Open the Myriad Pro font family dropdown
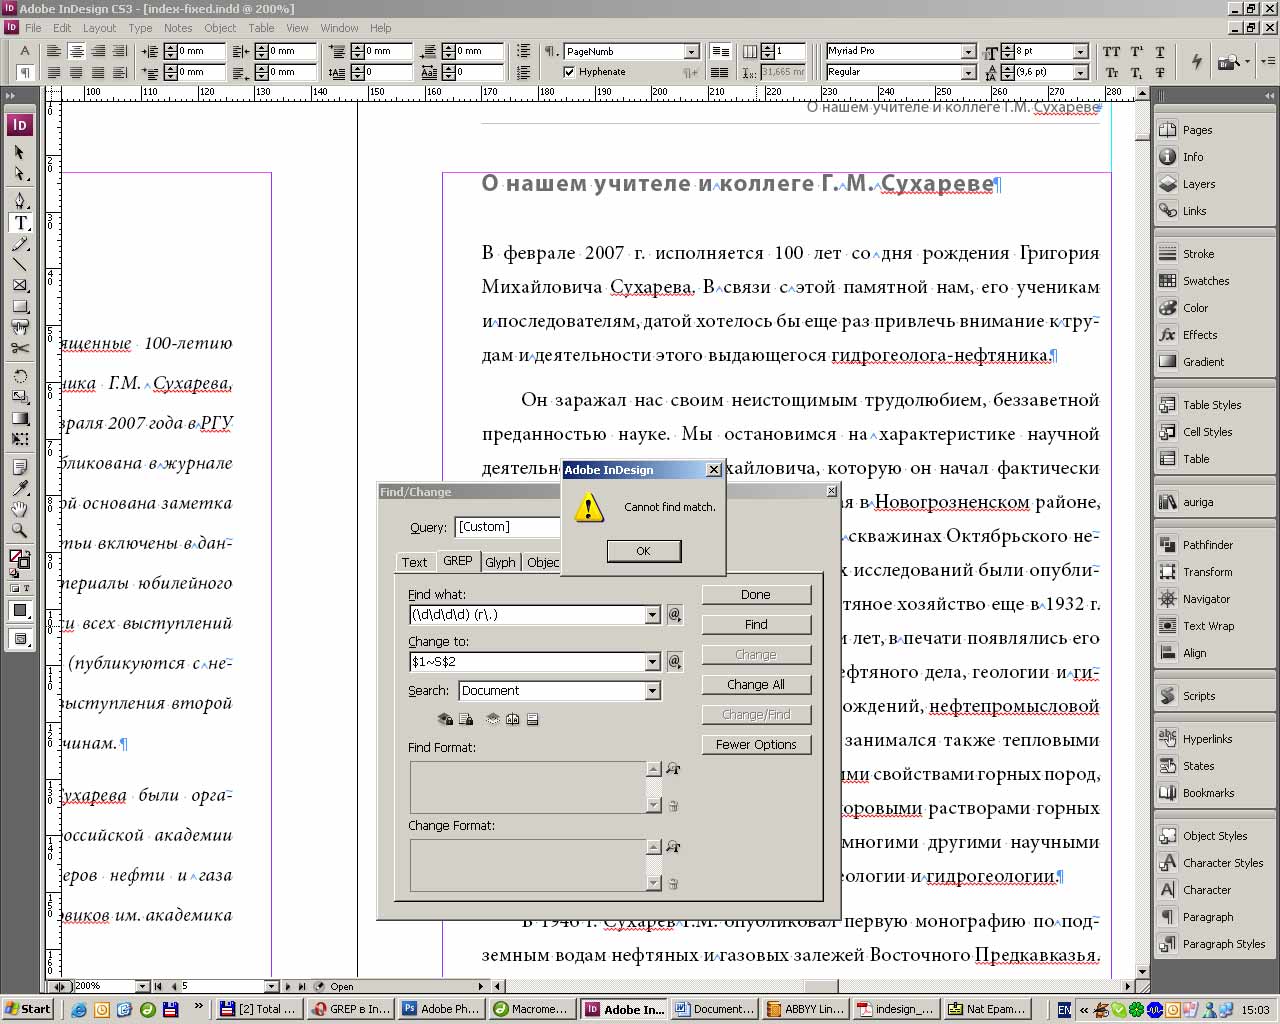This screenshot has height=1024, width=1280. (968, 51)
